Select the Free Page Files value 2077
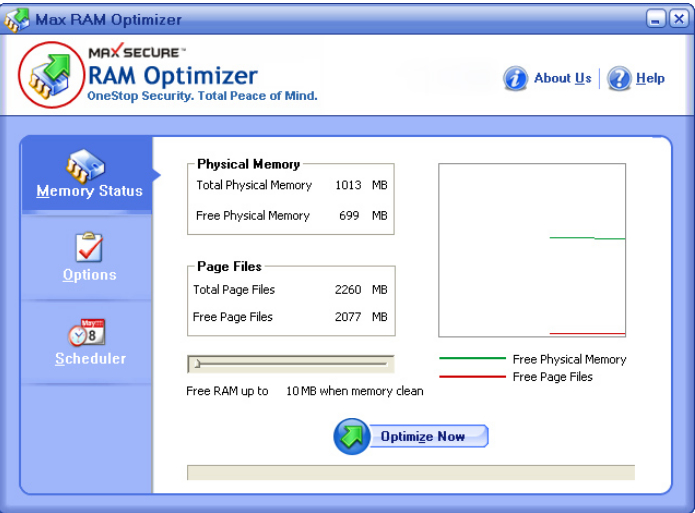Screen dimensions: 695x513 [348, 317]
